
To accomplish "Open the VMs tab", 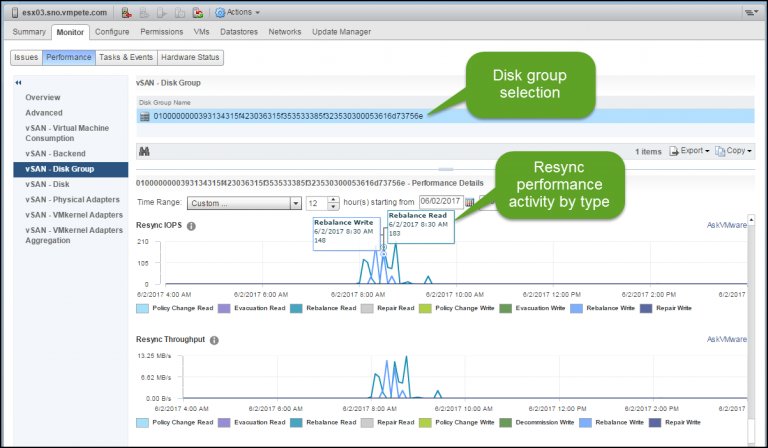I will [x=201, y=32].
